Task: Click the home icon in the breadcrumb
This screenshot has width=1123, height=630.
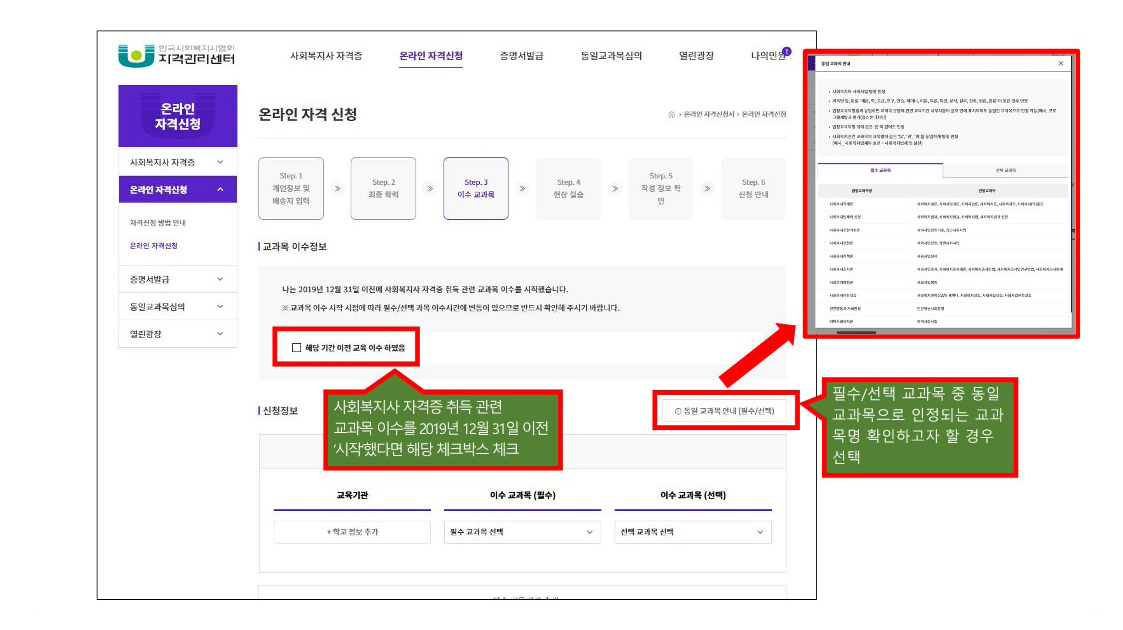Action: [x=671, y=115]
